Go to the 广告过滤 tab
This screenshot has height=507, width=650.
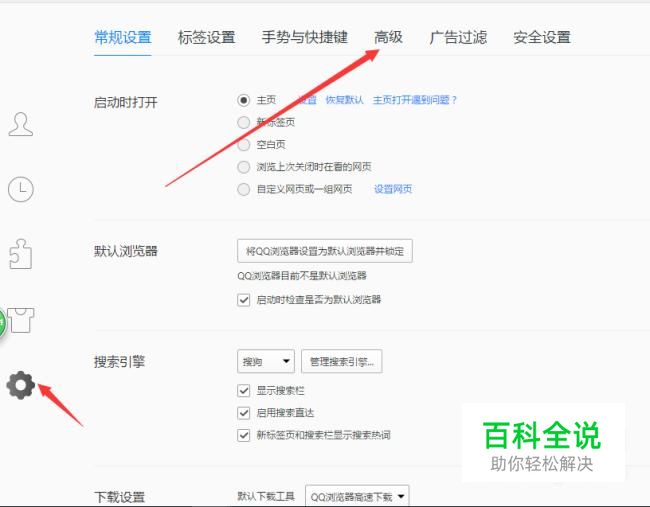[x=458, y=37]
